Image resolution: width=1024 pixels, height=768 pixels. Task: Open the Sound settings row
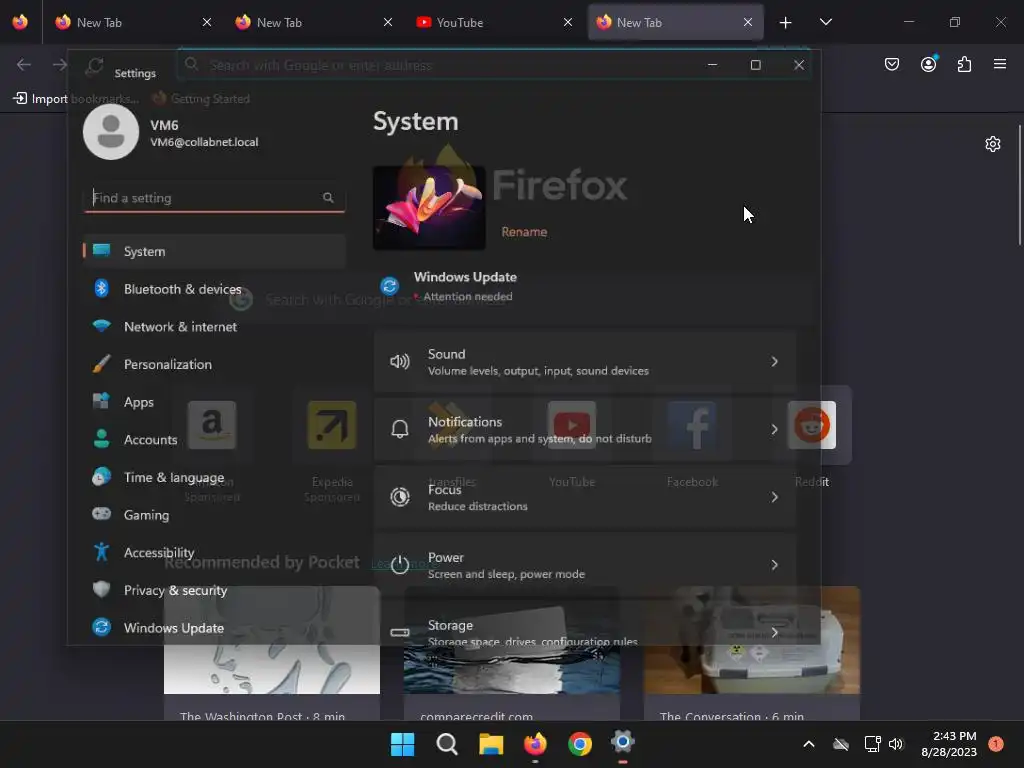[585, 362]
